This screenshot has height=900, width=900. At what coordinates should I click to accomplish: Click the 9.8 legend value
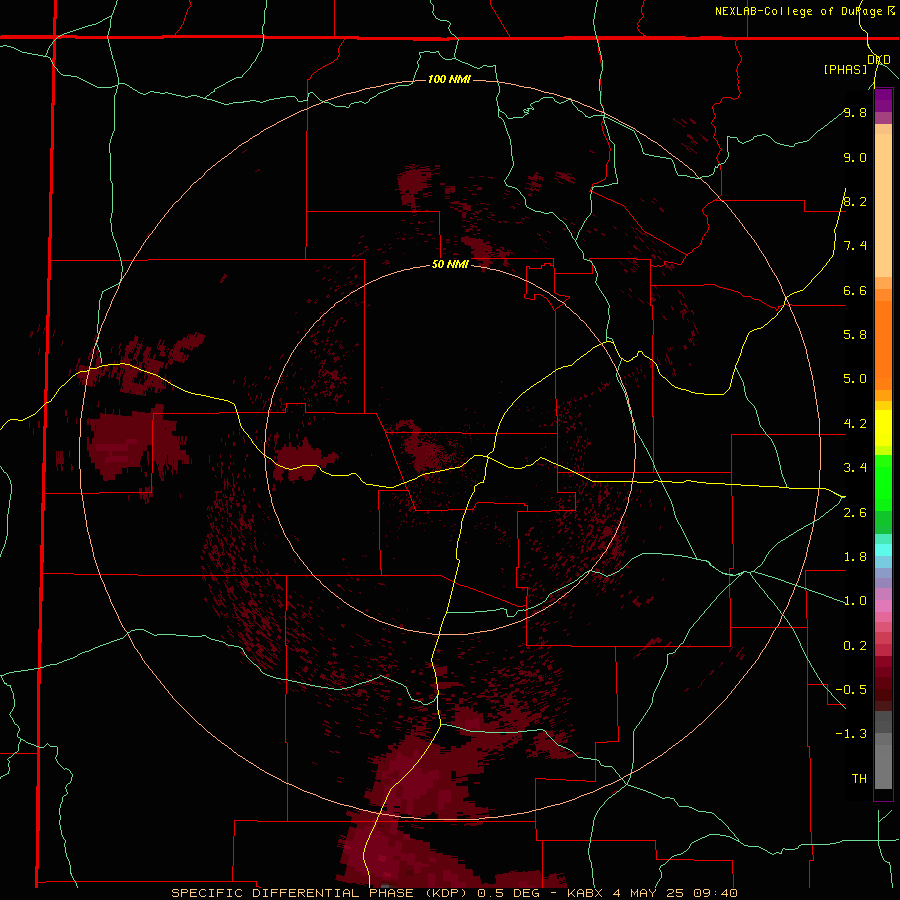855,112
